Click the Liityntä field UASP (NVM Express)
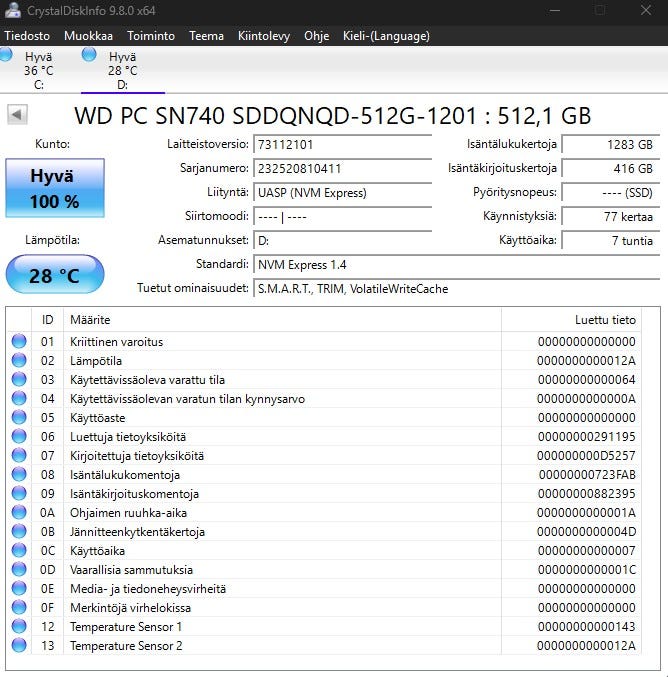This screenshot has height=677, width=668. coord(343,193)
